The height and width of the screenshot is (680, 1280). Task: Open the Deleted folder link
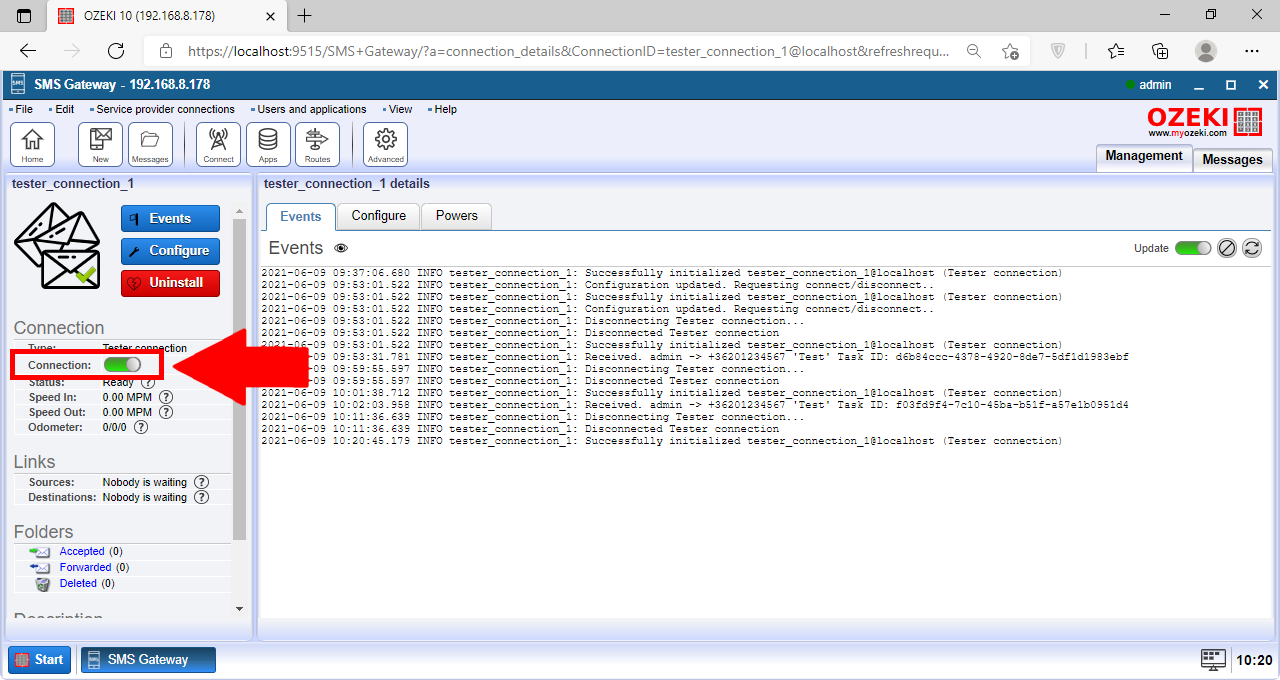pos(78,583)
